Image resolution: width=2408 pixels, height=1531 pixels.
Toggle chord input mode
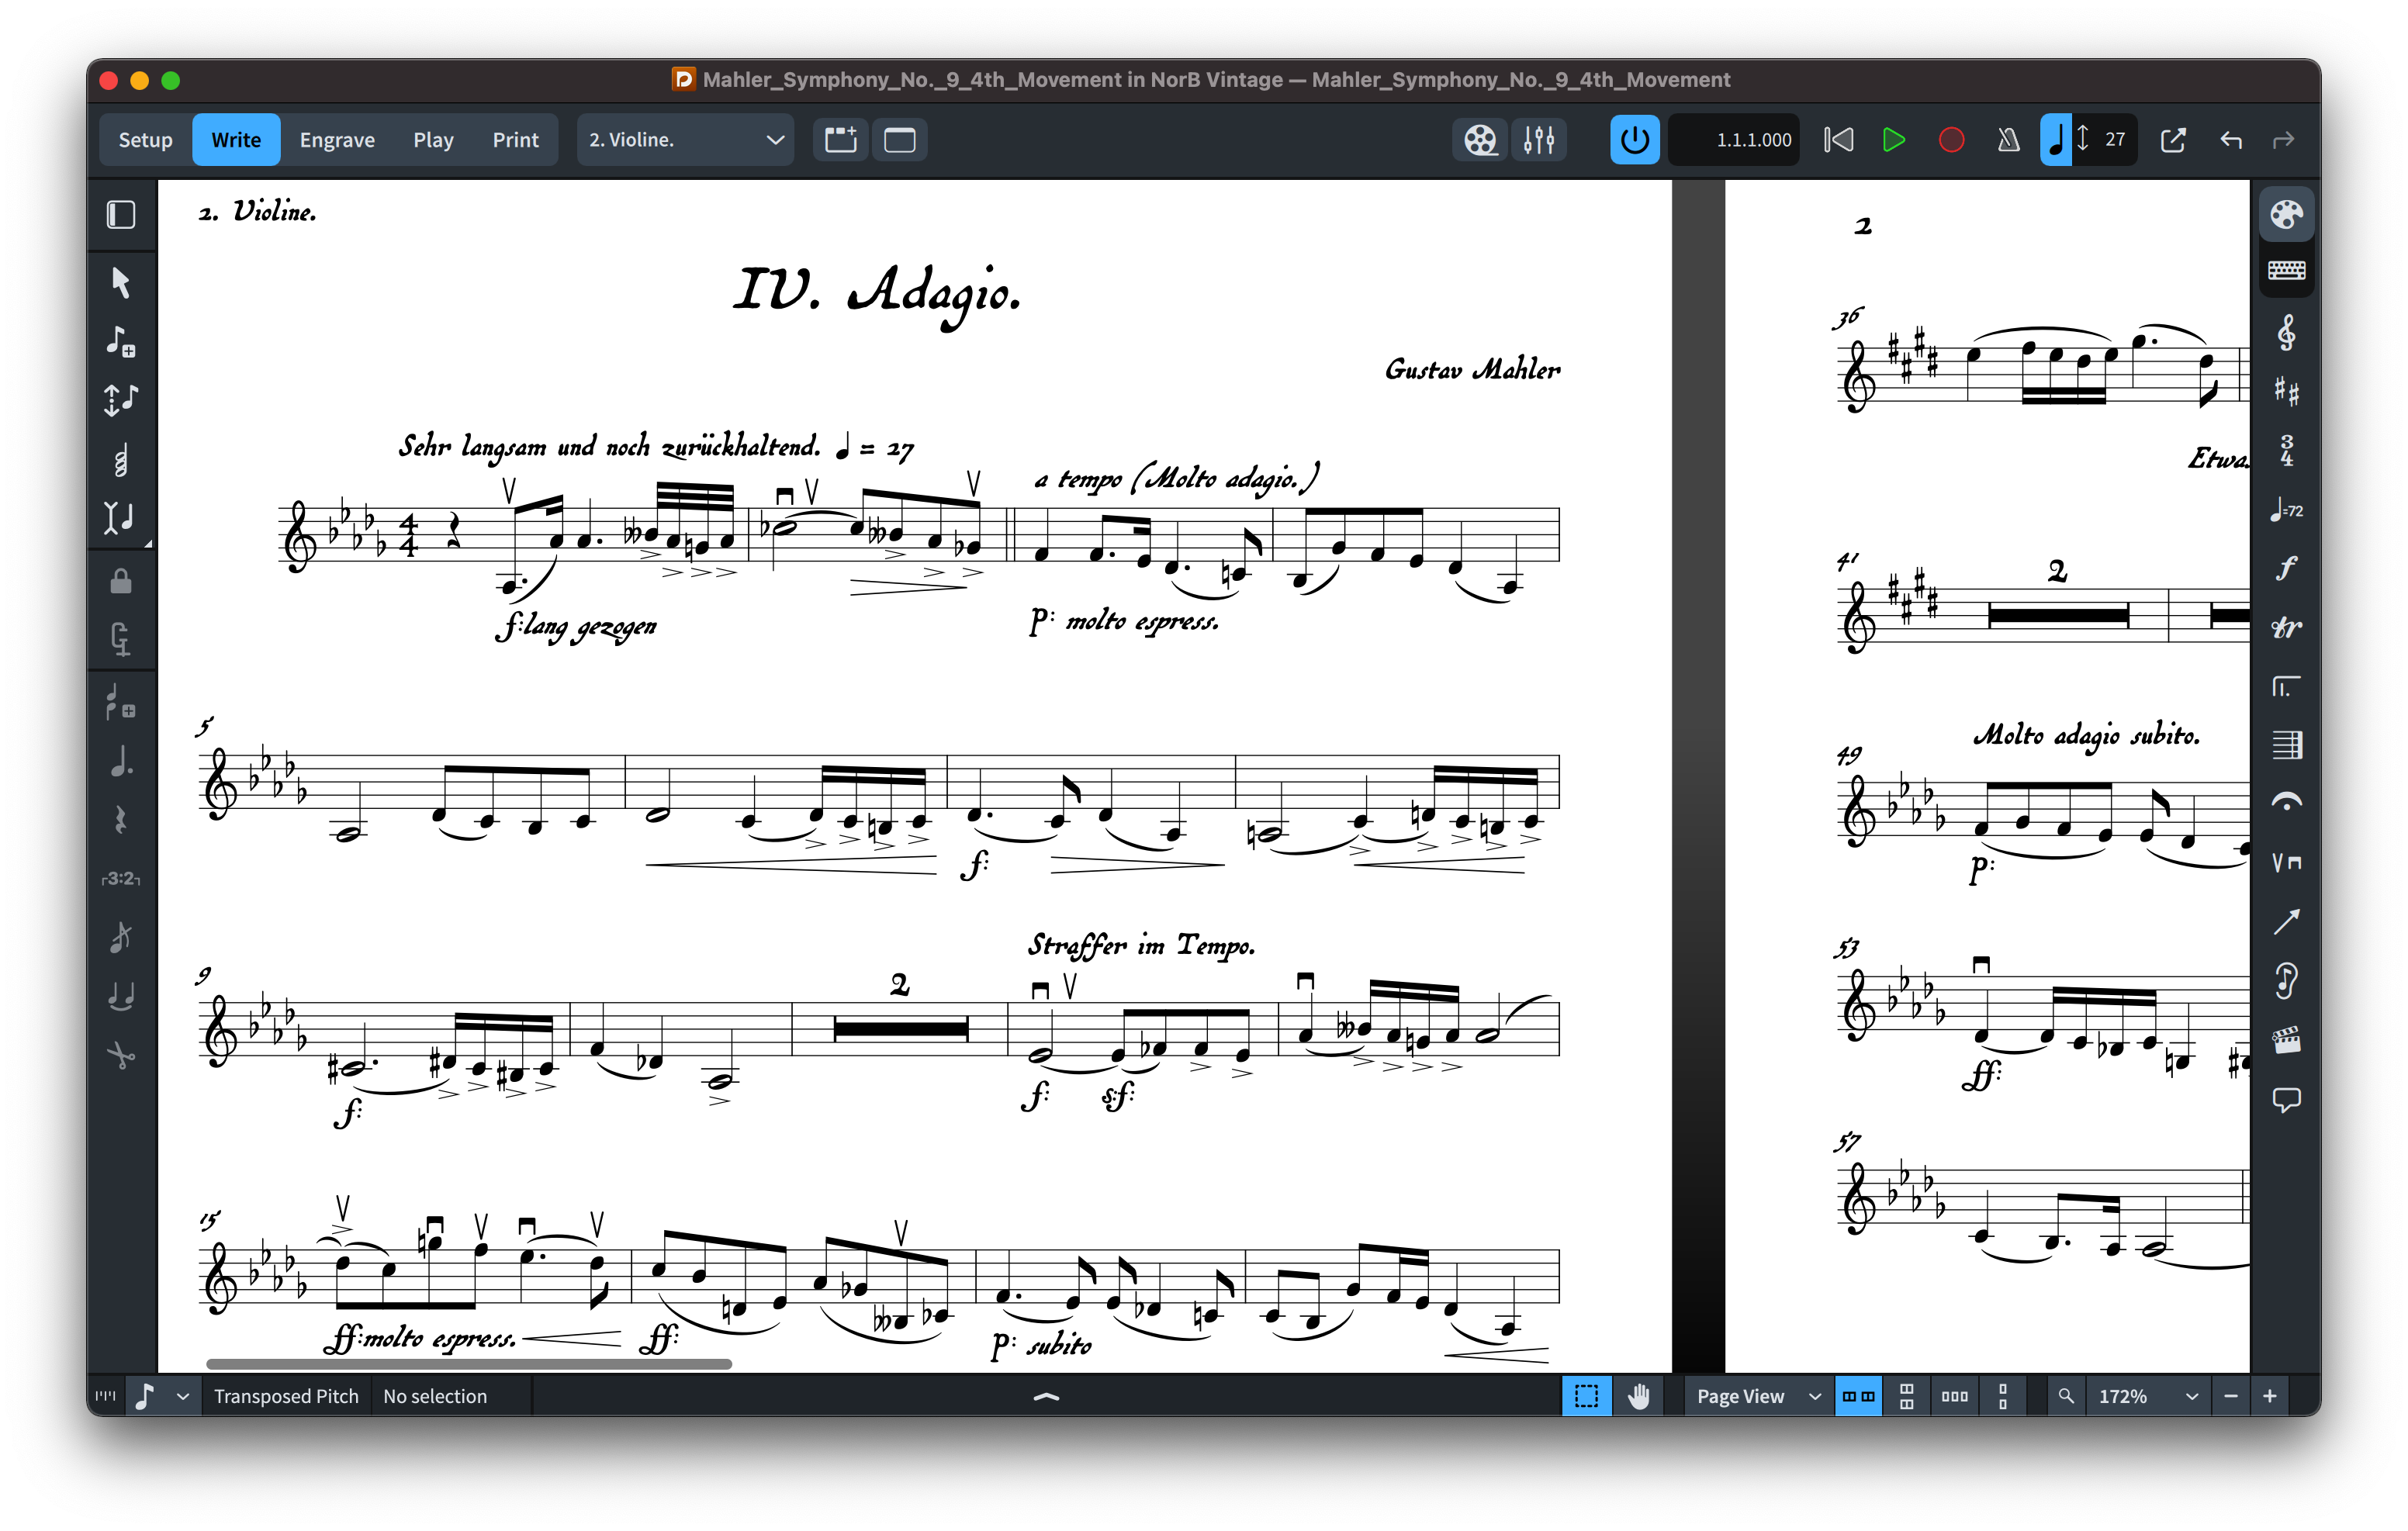pos(121,459)
